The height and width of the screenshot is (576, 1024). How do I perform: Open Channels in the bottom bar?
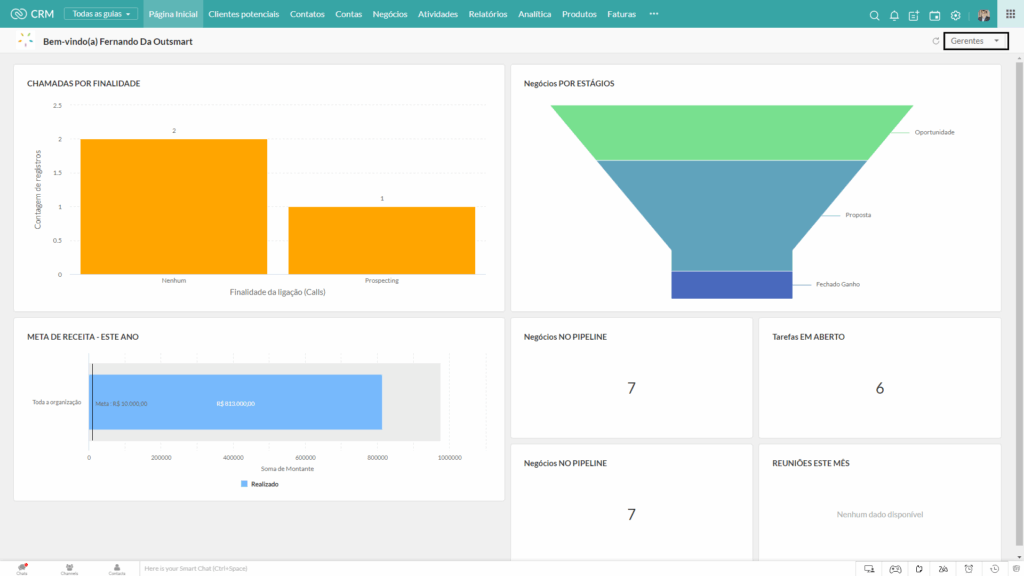(69, 569)
